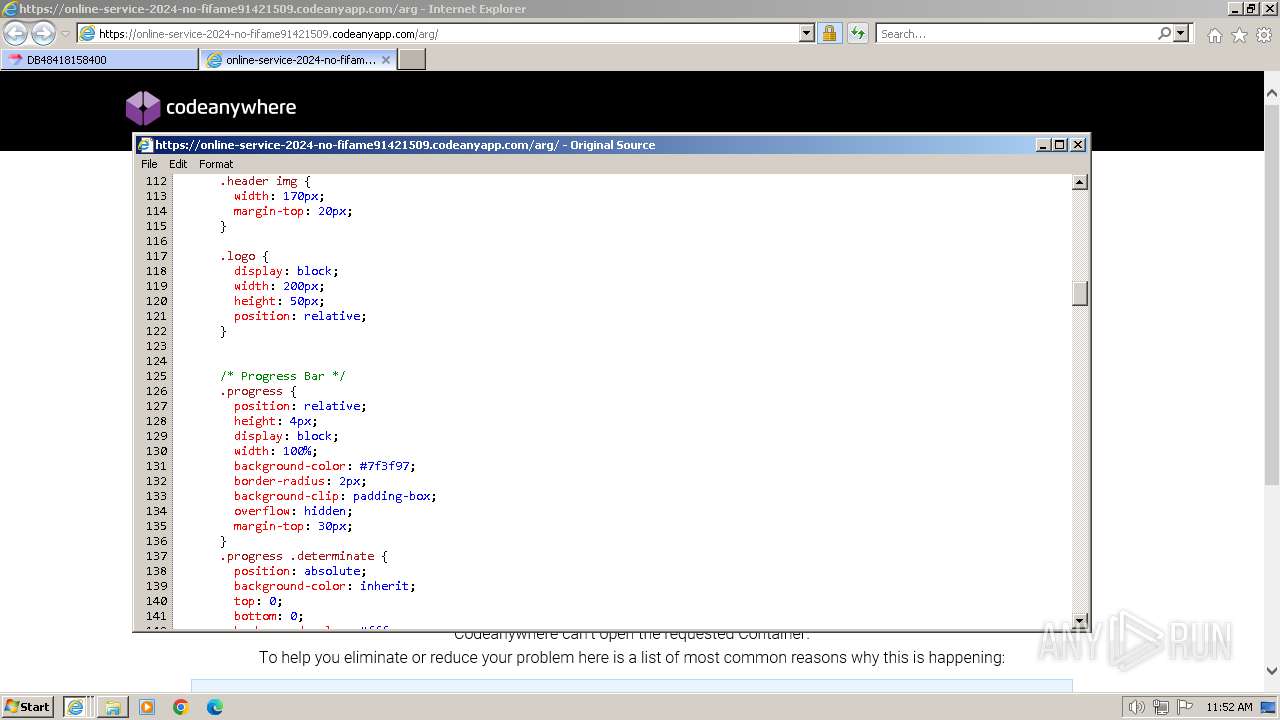Click the source viewer scrollbar thumb
This screenshot has width=1280, height=720.
[x=1080, y=293]
